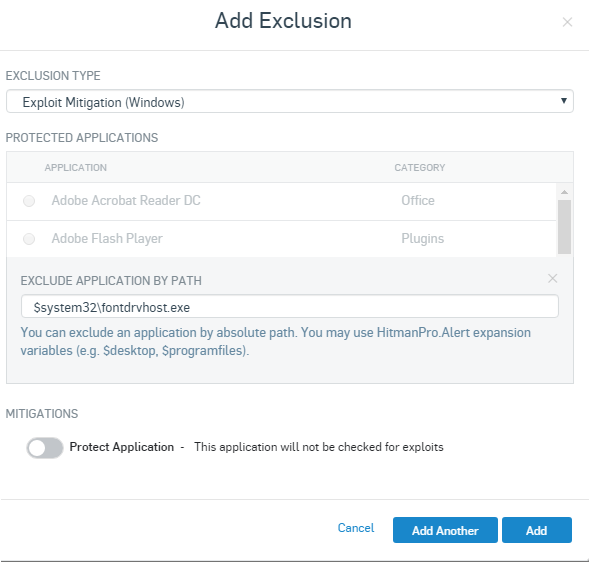Image resolution: width=589 pixels, height=563 pixels.
Task: Select Adobe Flash Player radio button
Action: (x=29, y=239)
